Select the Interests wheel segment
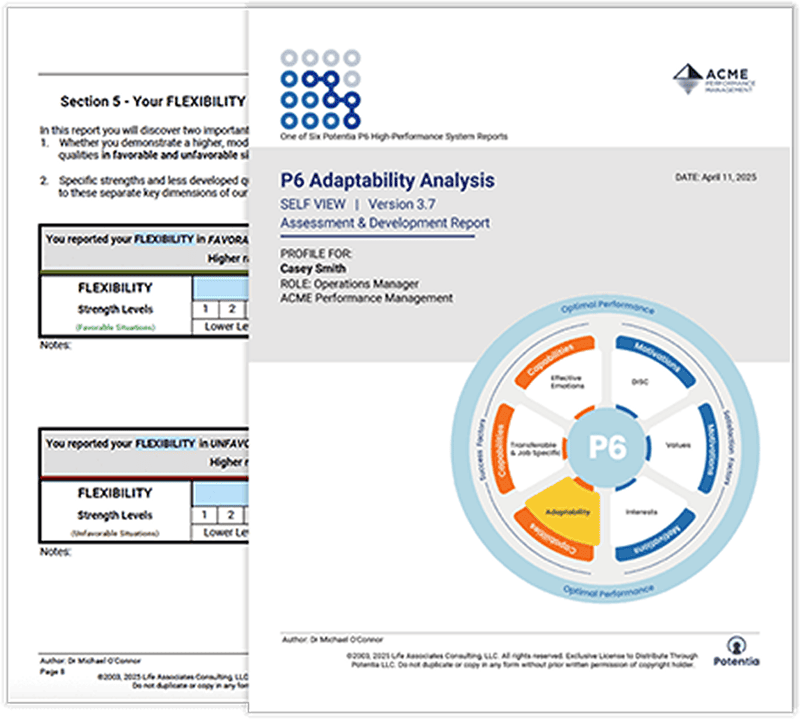This screenshot has width=800, height=720. (x=641, y=512)
